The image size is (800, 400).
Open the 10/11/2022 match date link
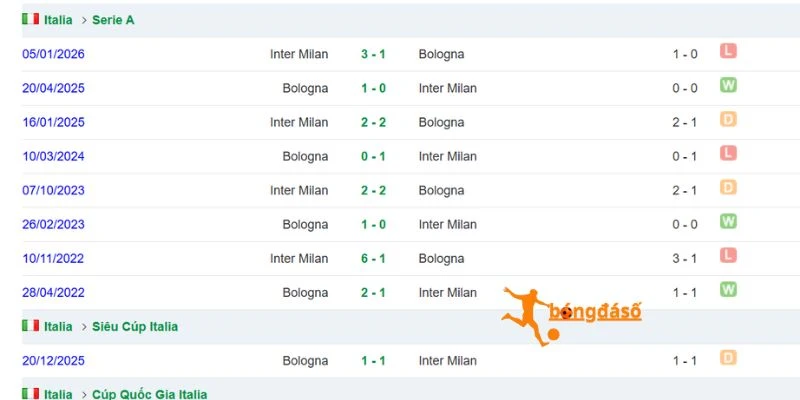pyautogui.click(x=53, y=259)
